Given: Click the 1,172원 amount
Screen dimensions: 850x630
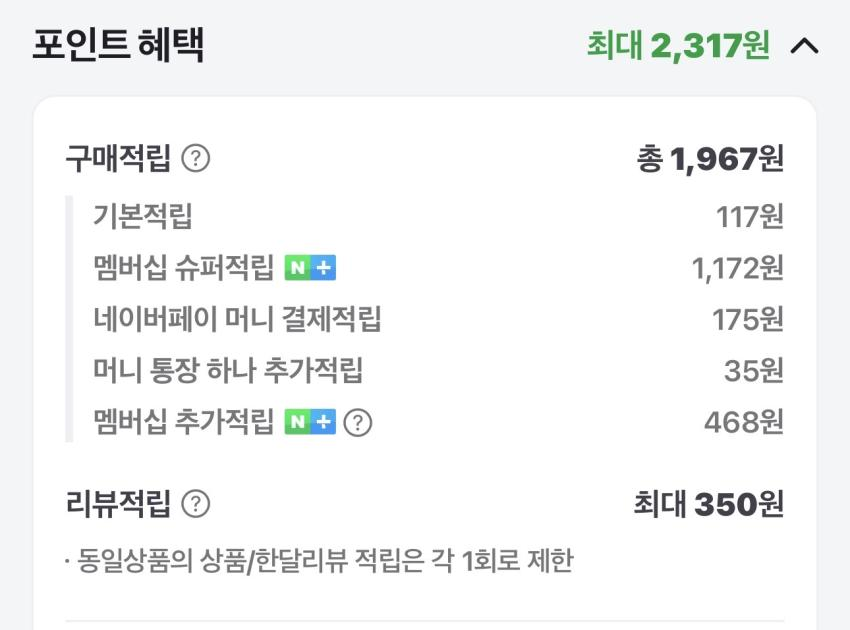Looking at the screenshot, I should tap(737, 268).
